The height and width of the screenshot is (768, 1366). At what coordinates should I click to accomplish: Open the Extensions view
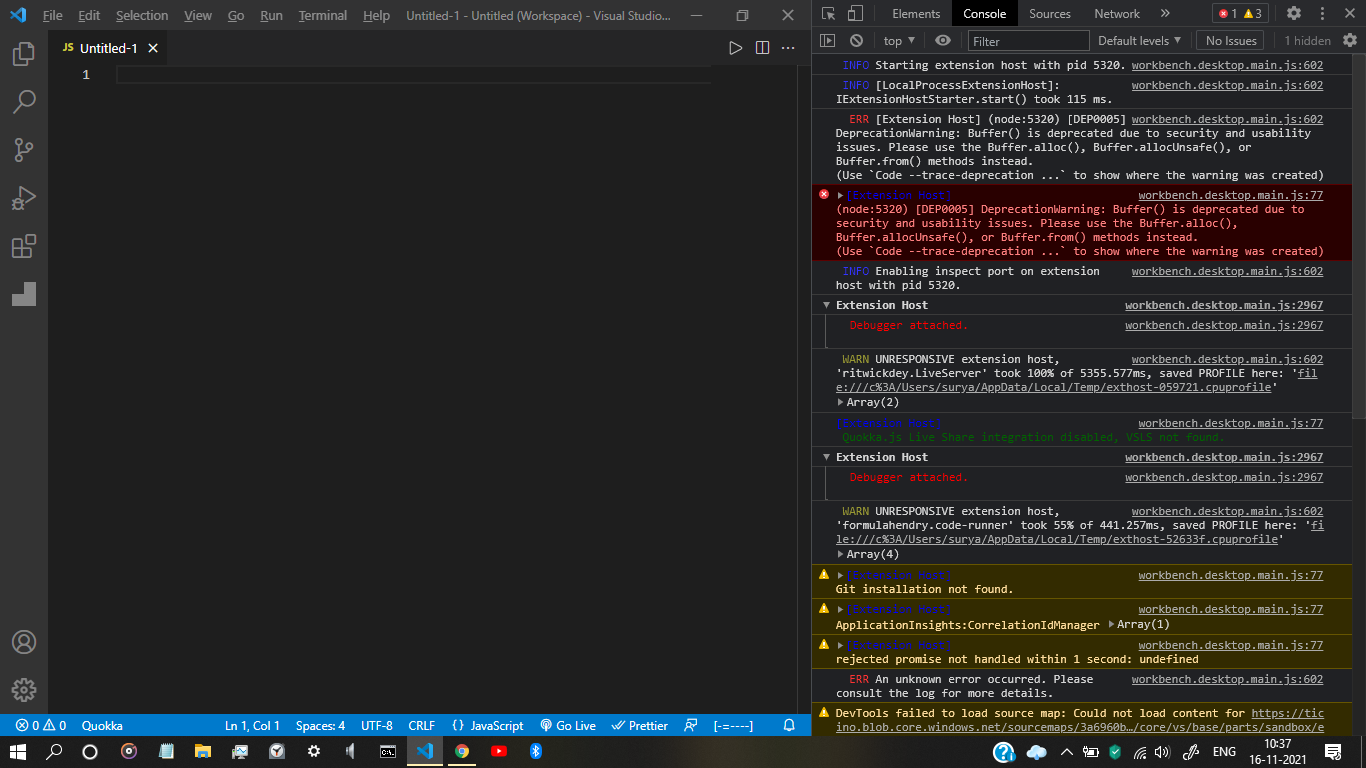pyautogui.click(x=24, y=246)
